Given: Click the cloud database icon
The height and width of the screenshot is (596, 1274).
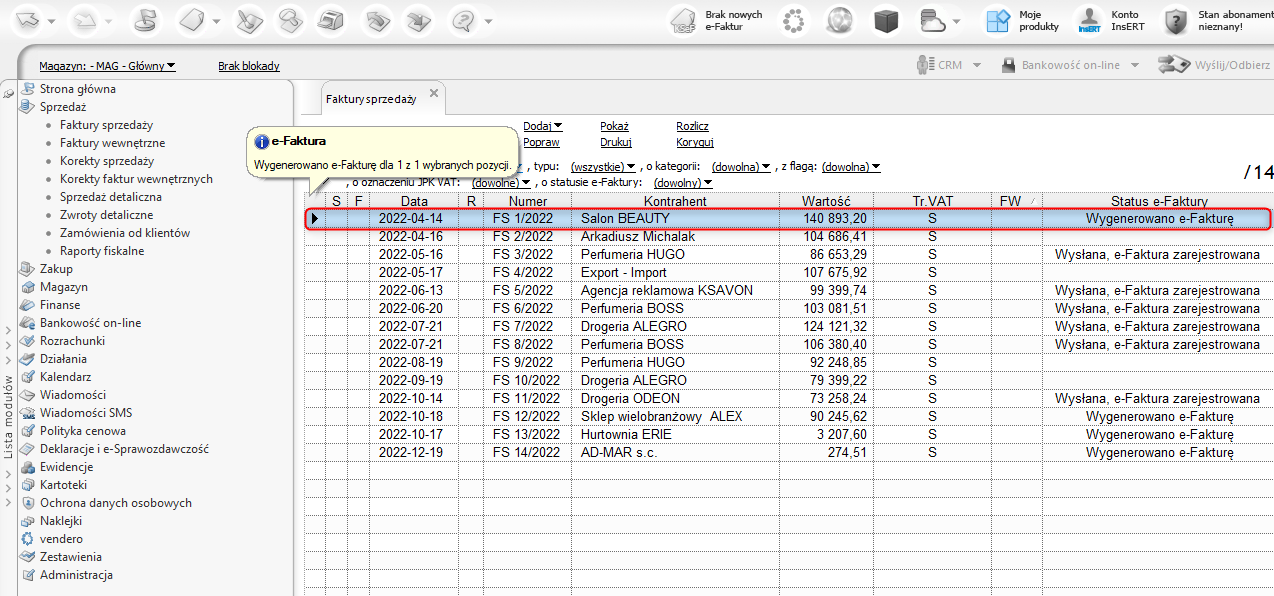Looking at the screenshot, I should [x=932, y=20].
